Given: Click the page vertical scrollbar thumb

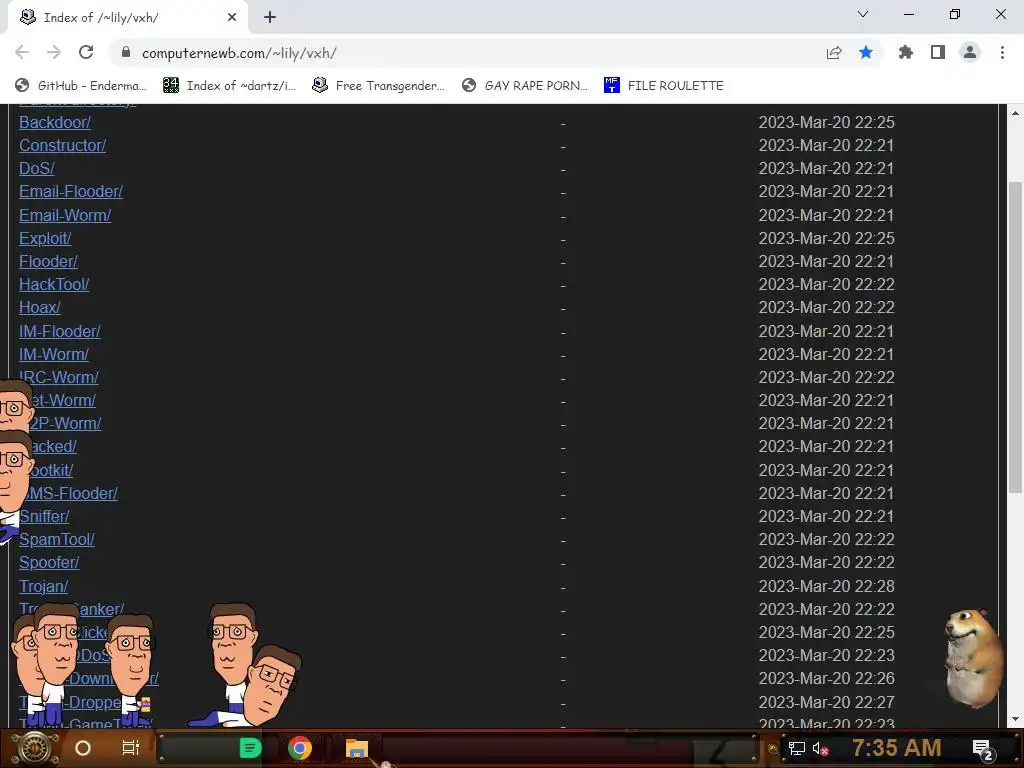Looking at the screenshot, I should pos(1015,336).
